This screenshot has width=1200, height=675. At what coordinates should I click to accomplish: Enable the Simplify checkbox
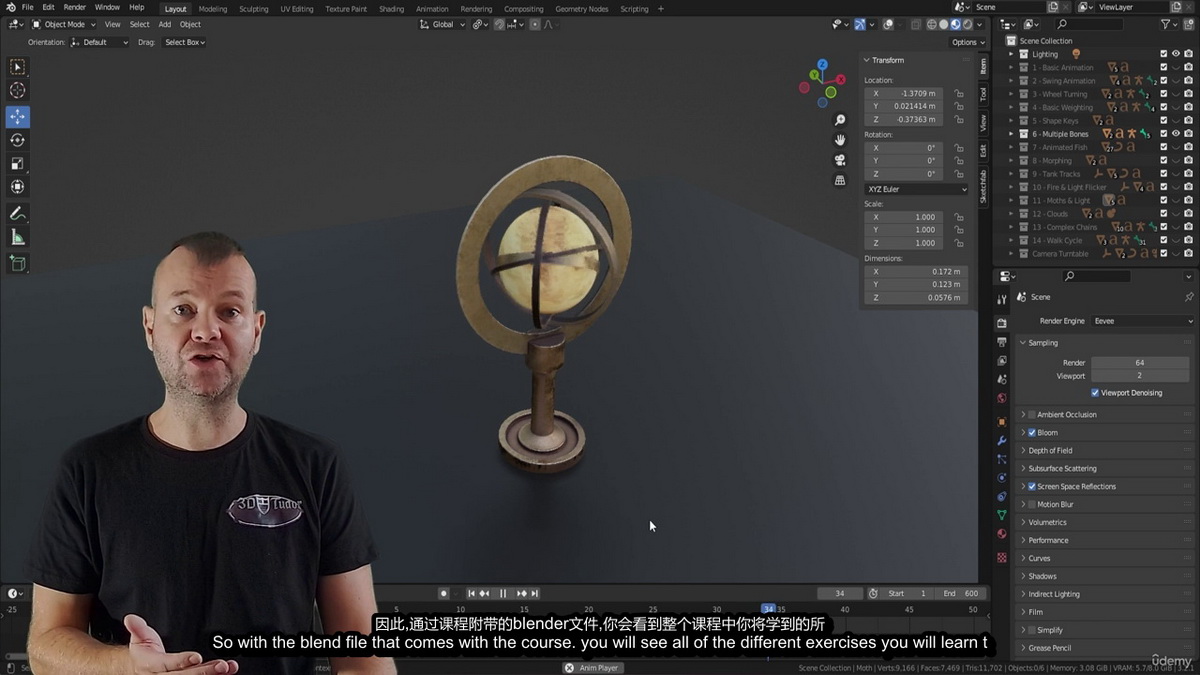pos(1032,631)
